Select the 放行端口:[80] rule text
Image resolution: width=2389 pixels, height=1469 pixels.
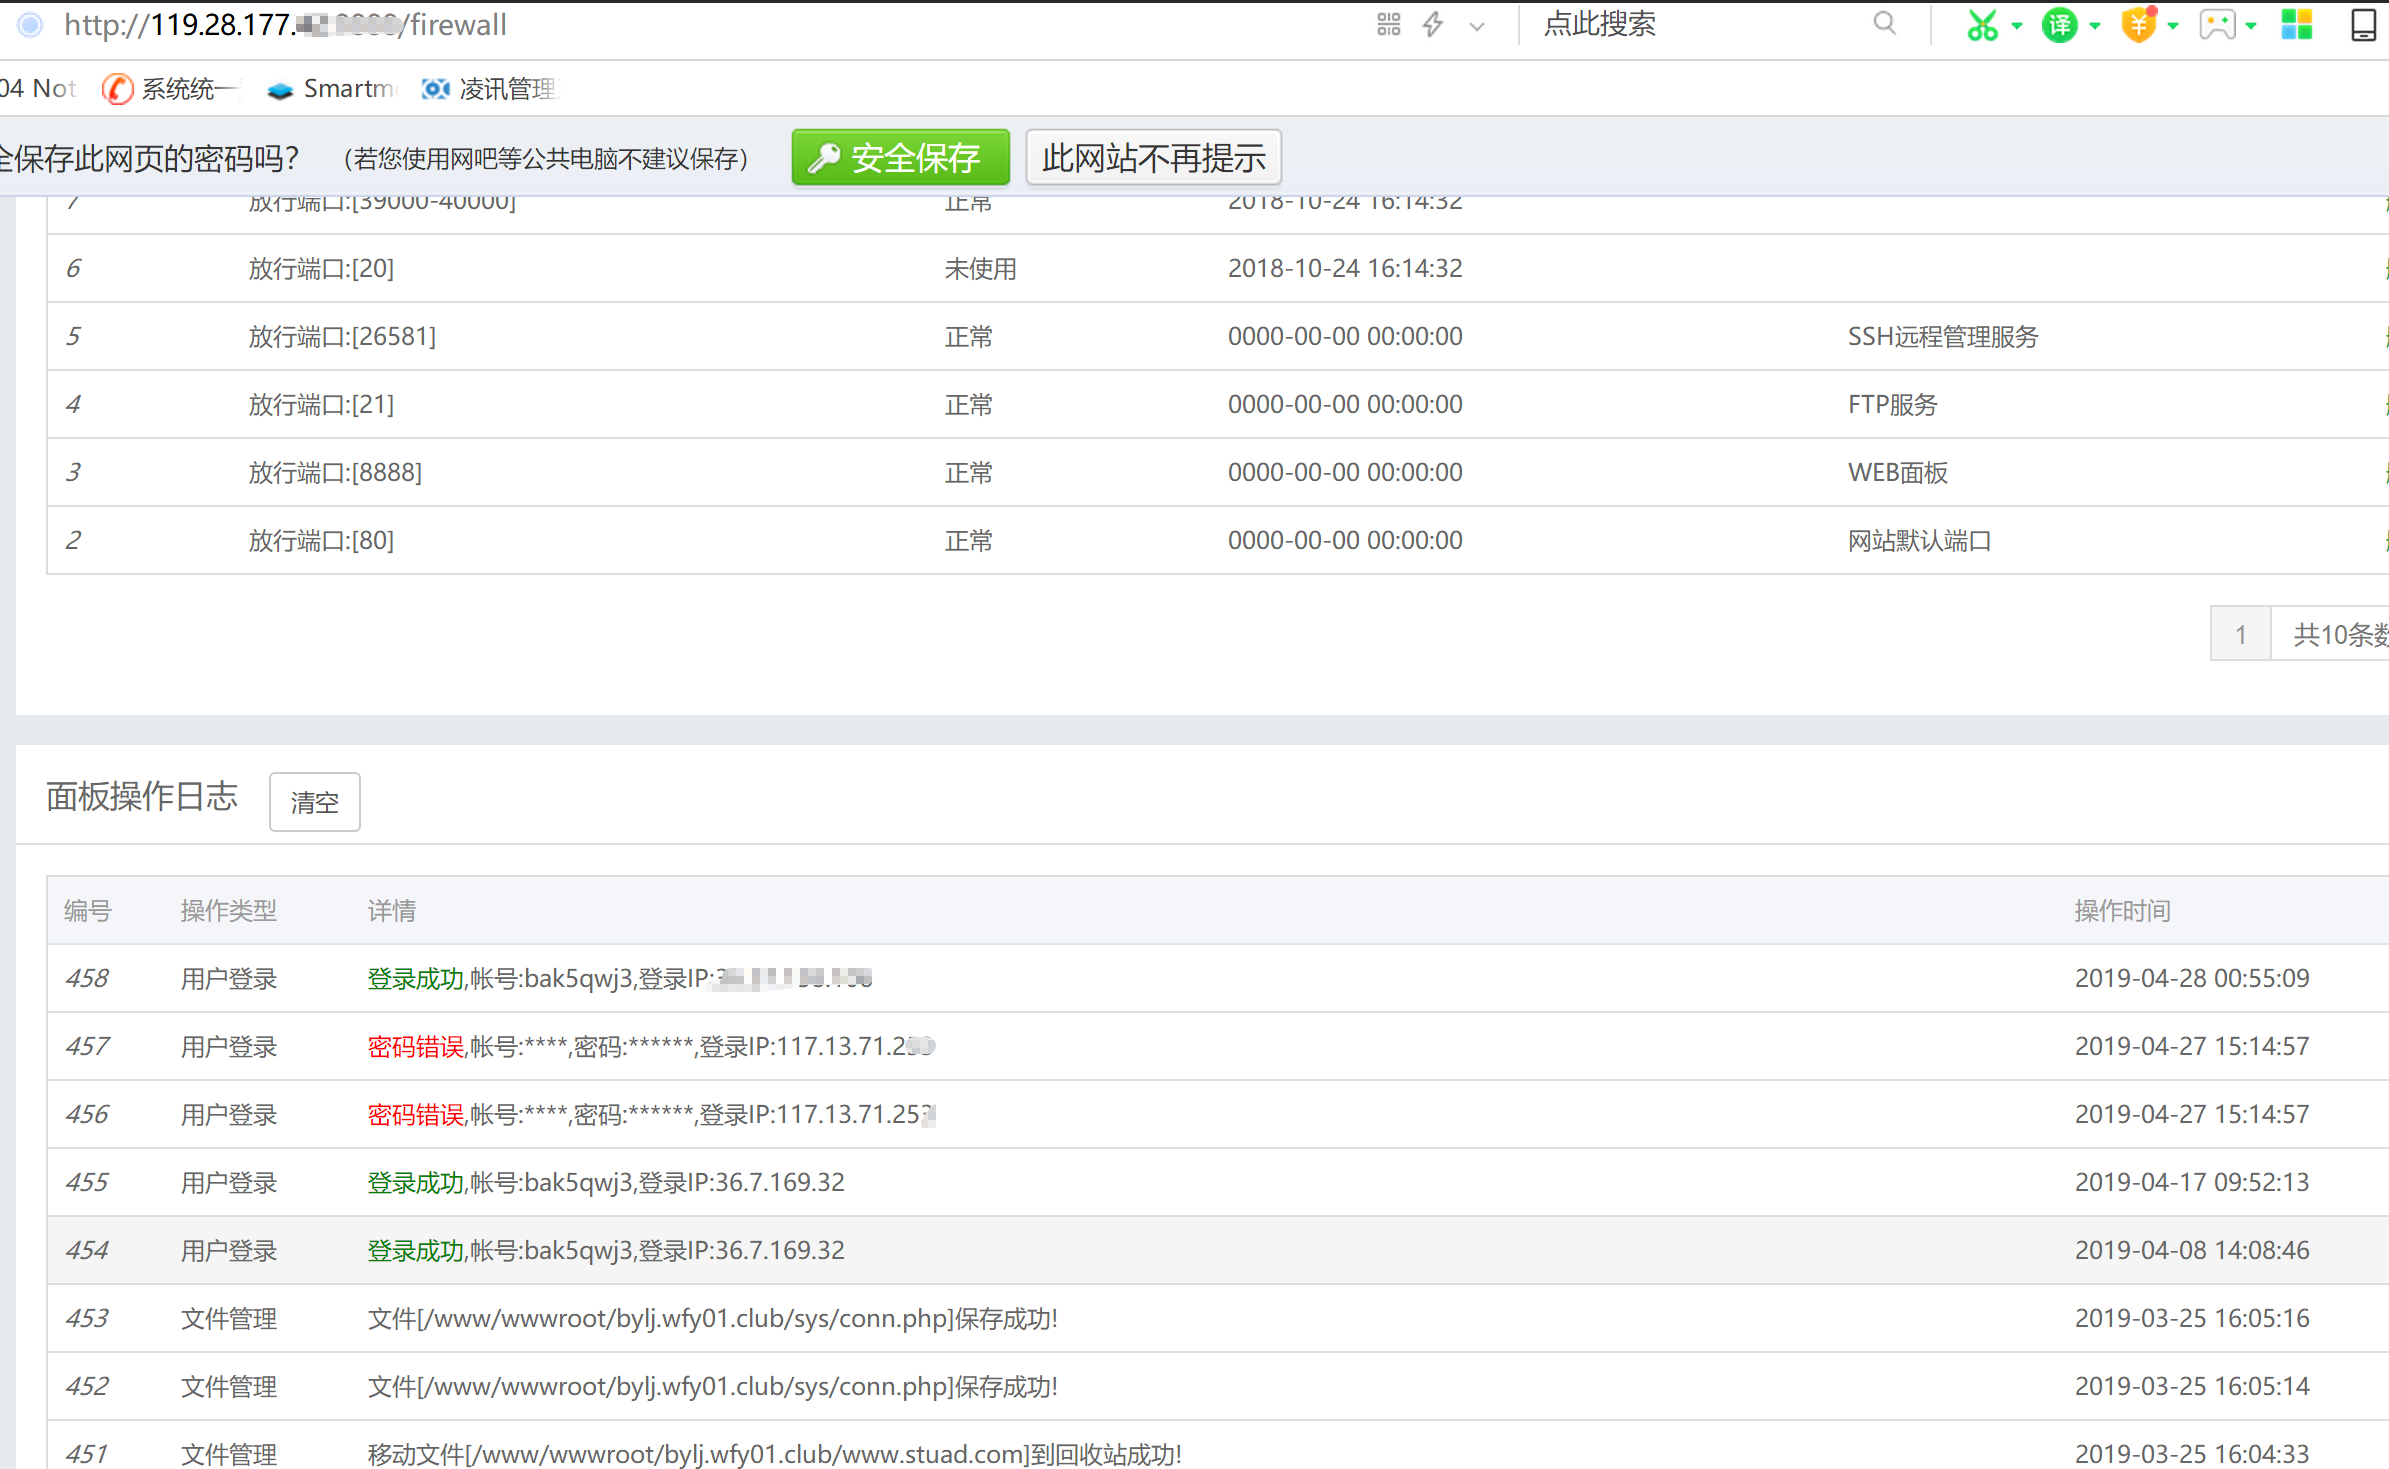(321, 541)
